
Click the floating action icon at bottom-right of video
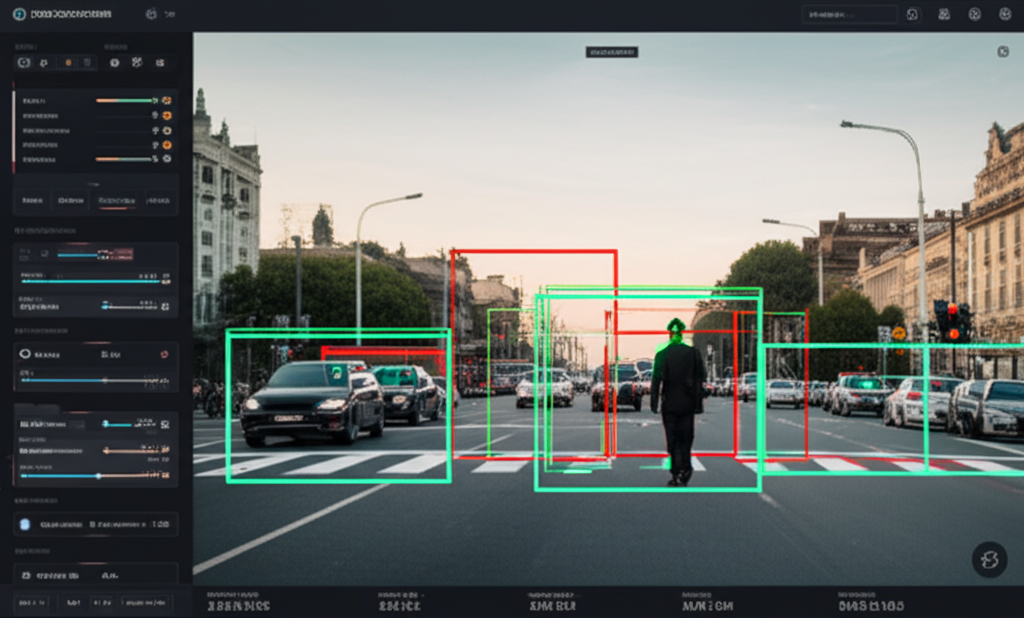989,560
